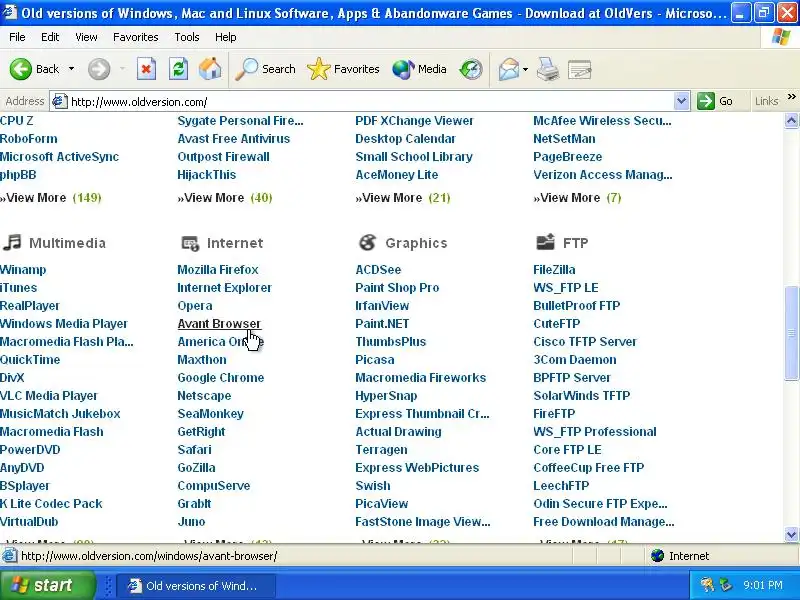Open the VLC Media Player link

[48, 395]
